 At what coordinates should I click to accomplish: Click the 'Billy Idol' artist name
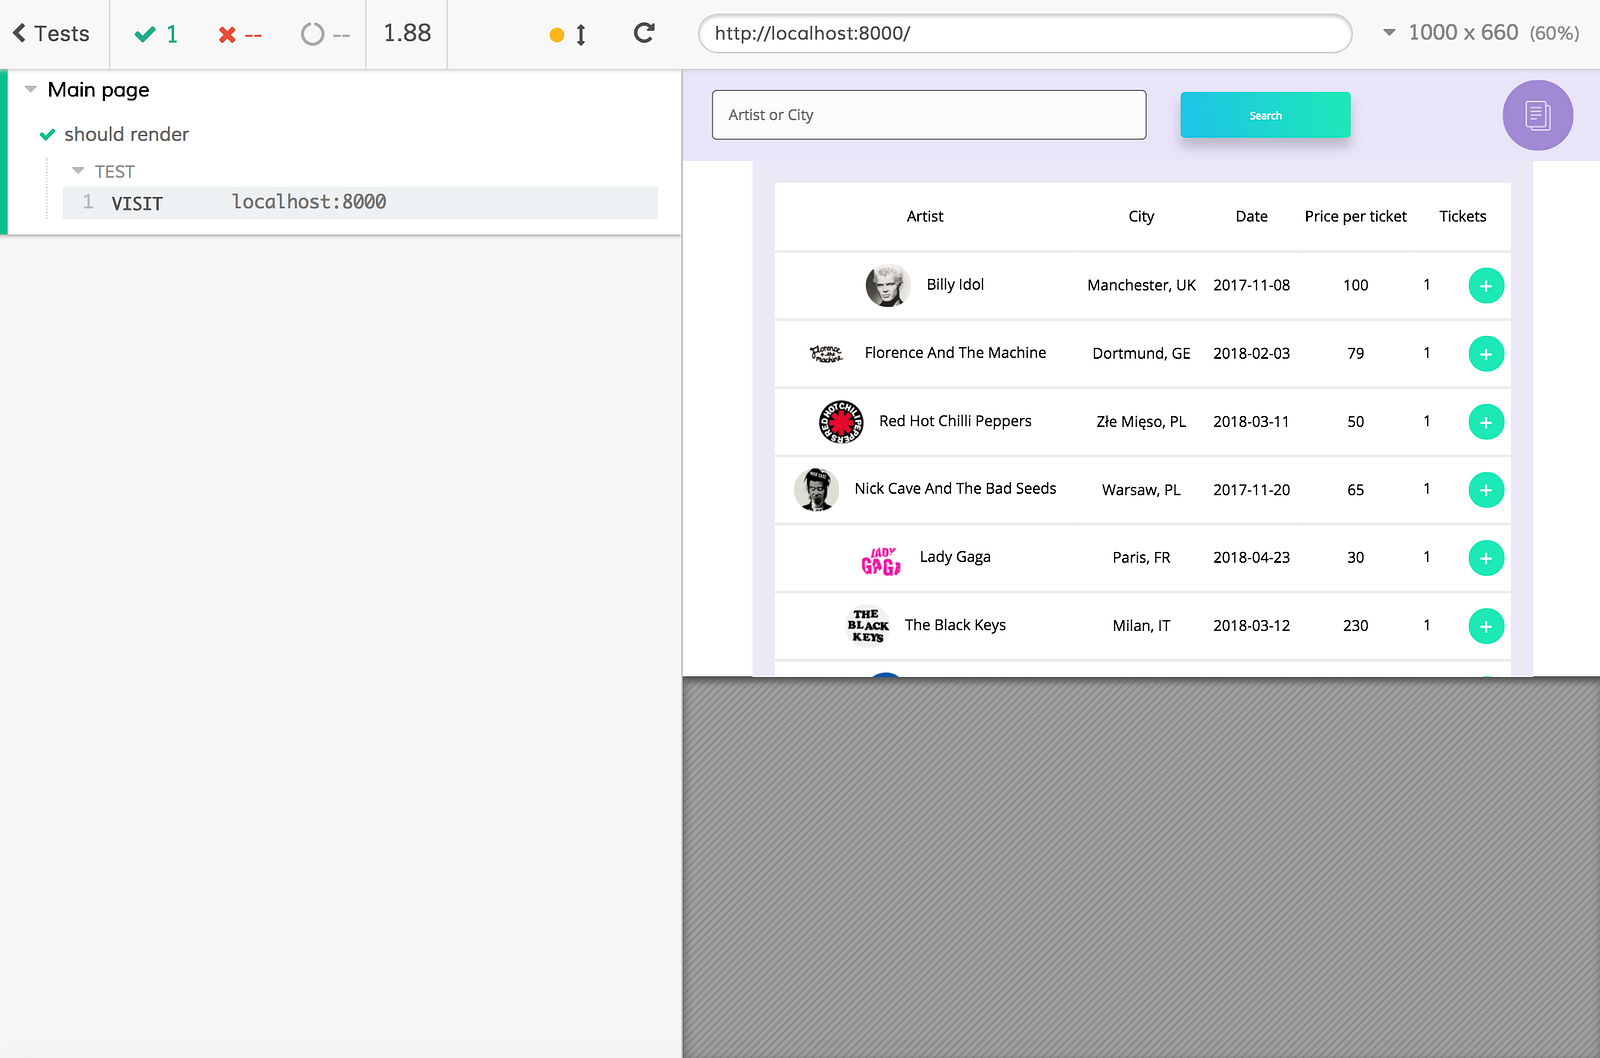coord(955,284)
